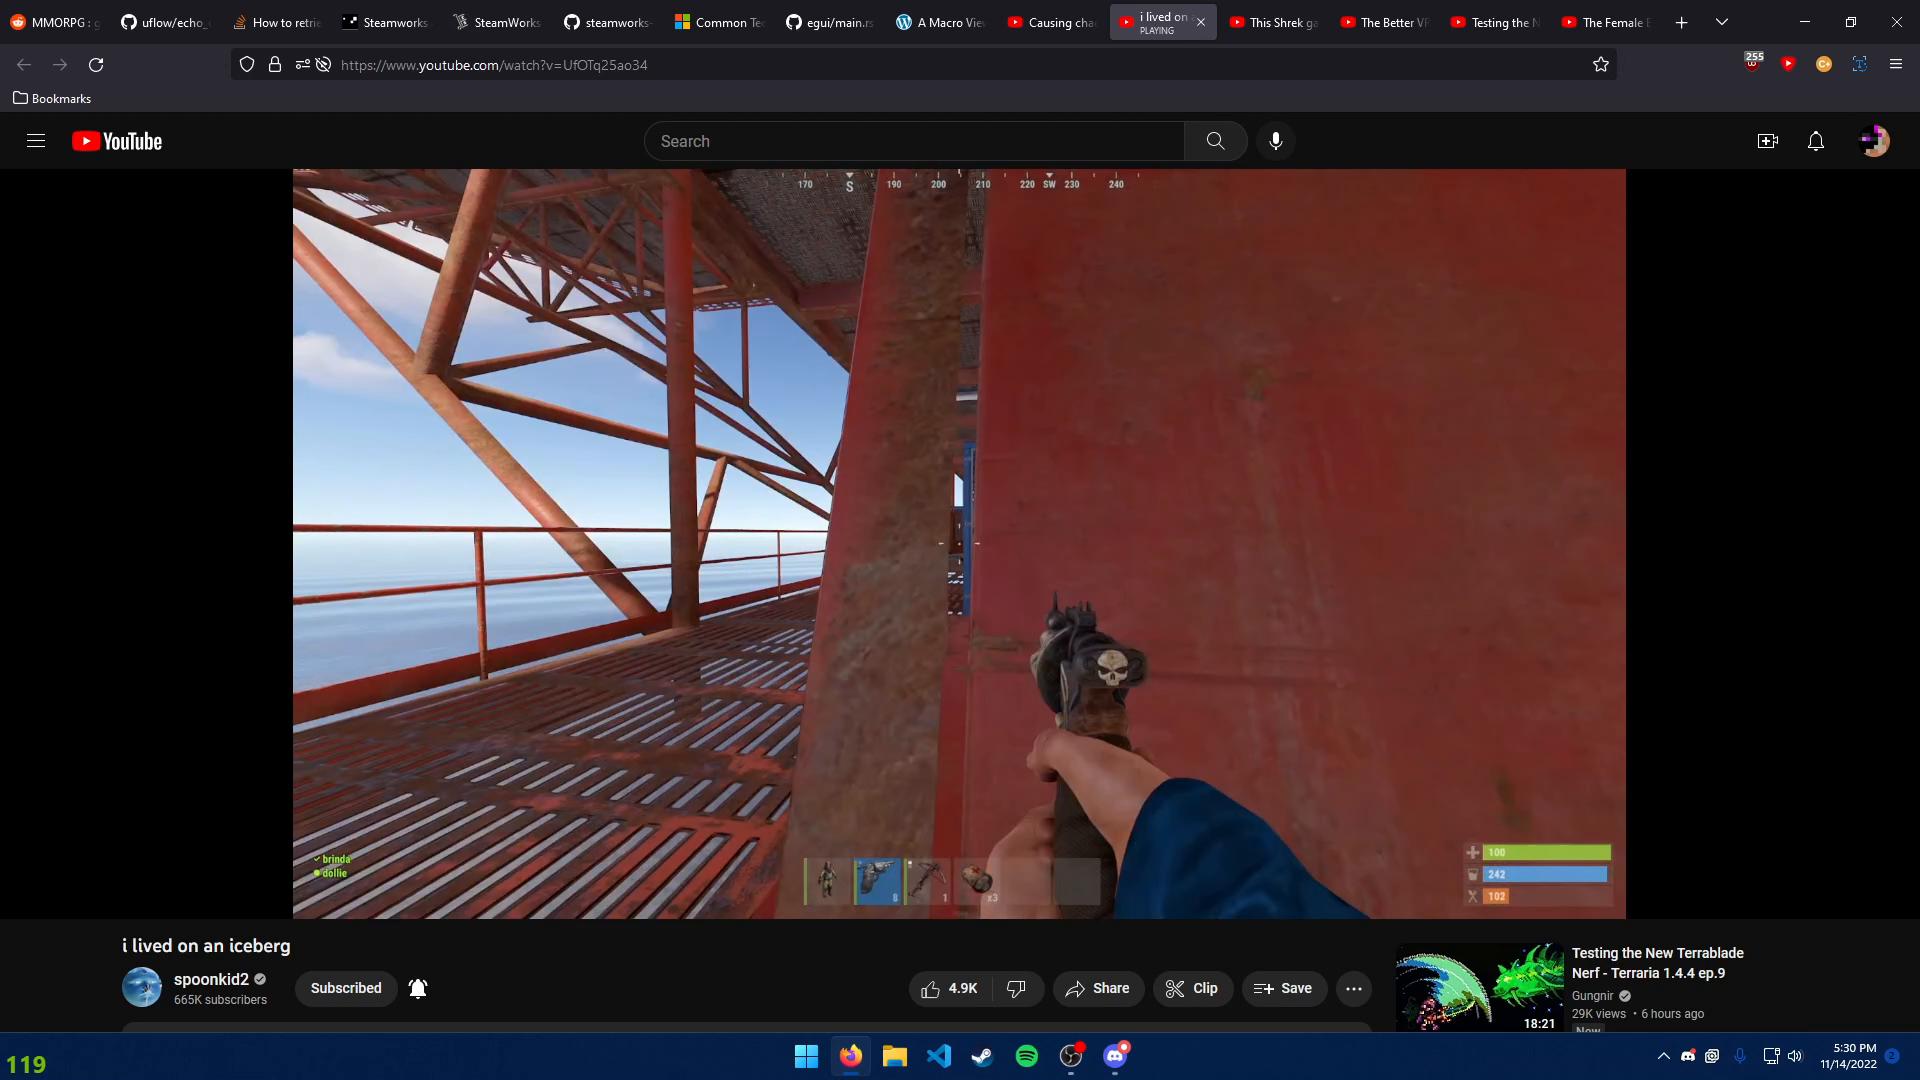The width and height of the screenshot is (1920, 1080).
Task: Go back to the previous page
Action: pos(24,65)
